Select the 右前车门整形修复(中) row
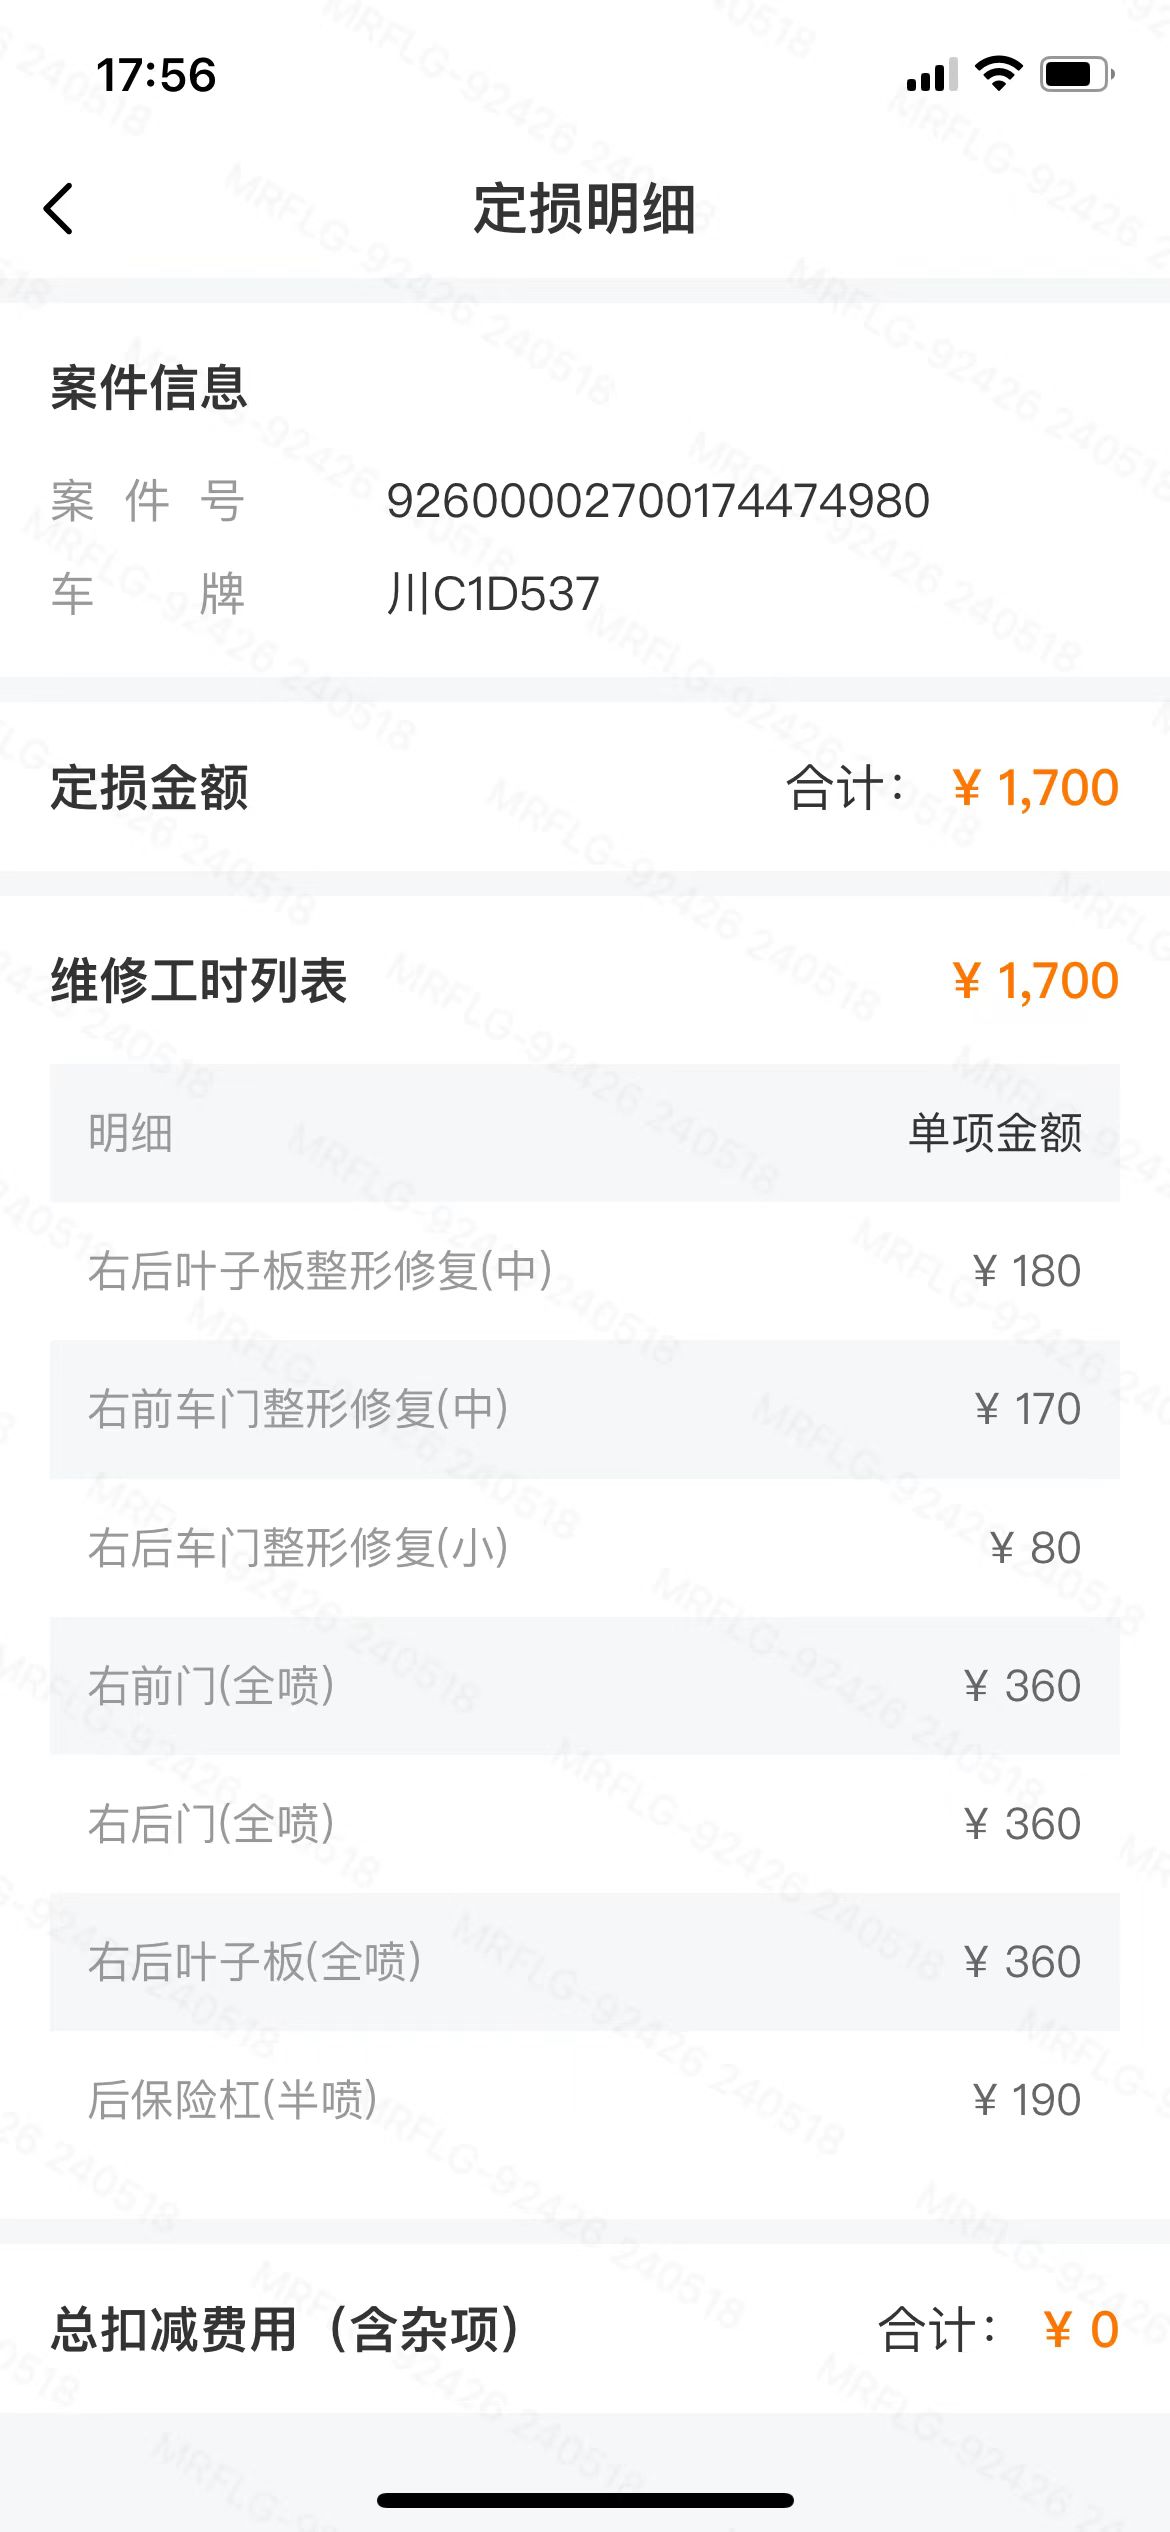1170x2532 pixels. pos(584,1409)
